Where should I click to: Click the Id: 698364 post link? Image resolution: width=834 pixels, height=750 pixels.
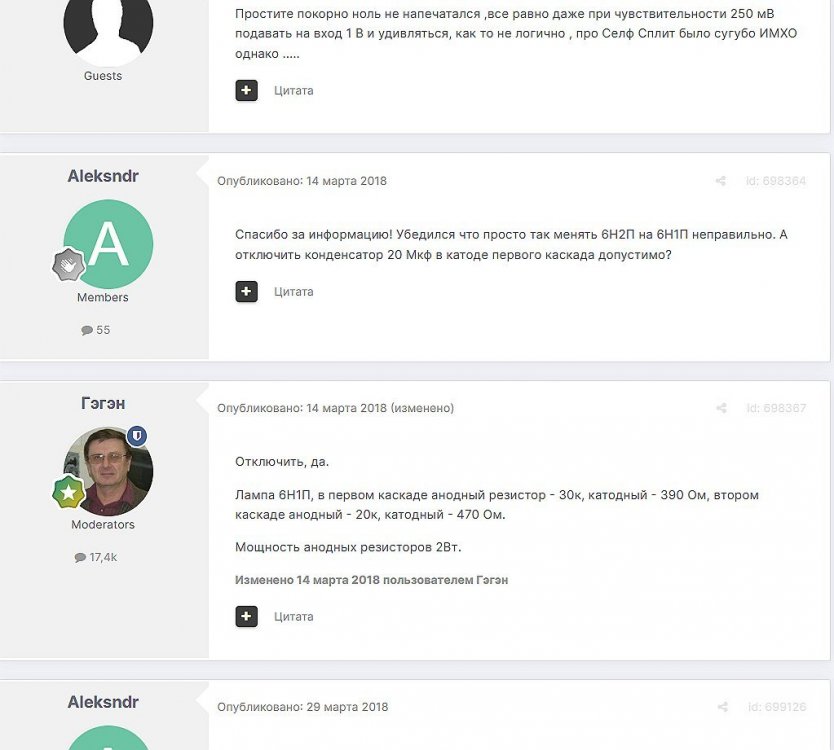(775, 181)
